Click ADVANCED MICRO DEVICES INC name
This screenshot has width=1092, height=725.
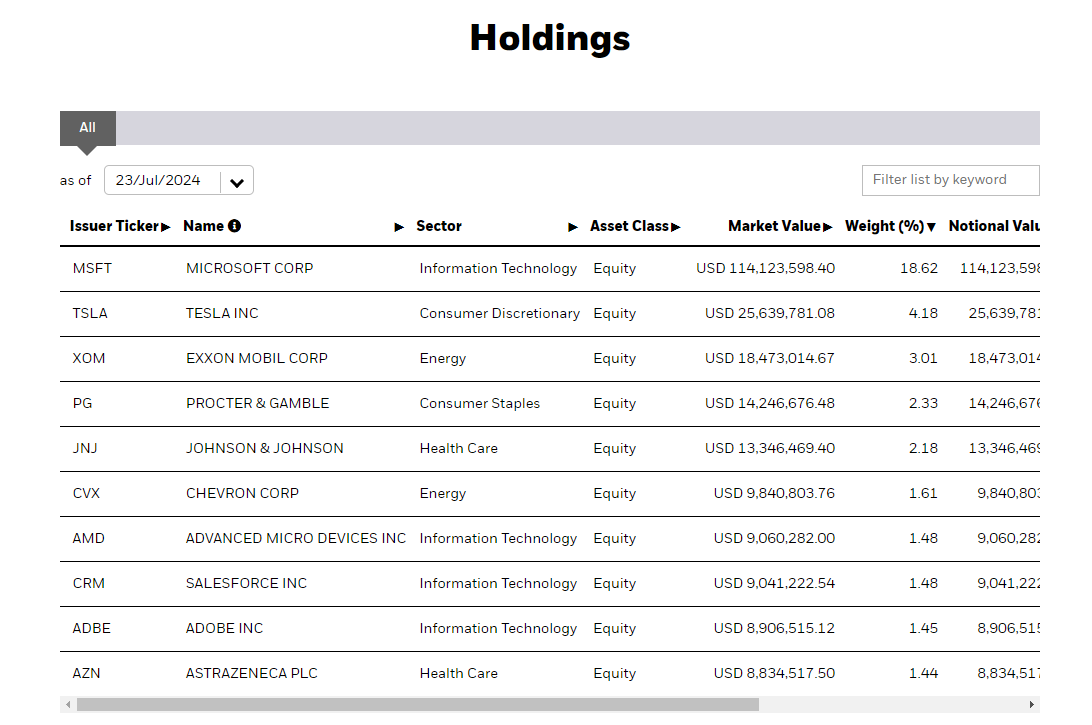[x=296, y=538]
